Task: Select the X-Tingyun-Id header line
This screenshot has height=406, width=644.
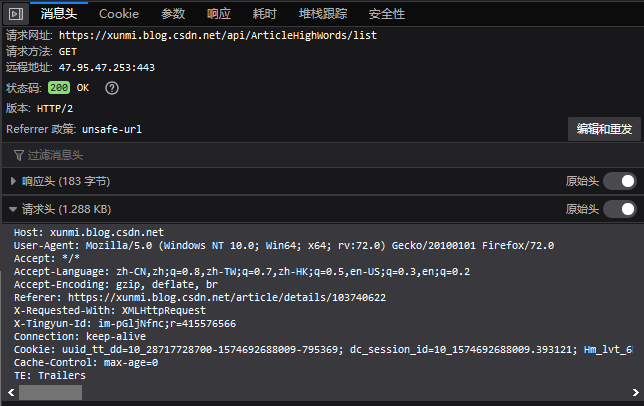Action: point(125,323)
